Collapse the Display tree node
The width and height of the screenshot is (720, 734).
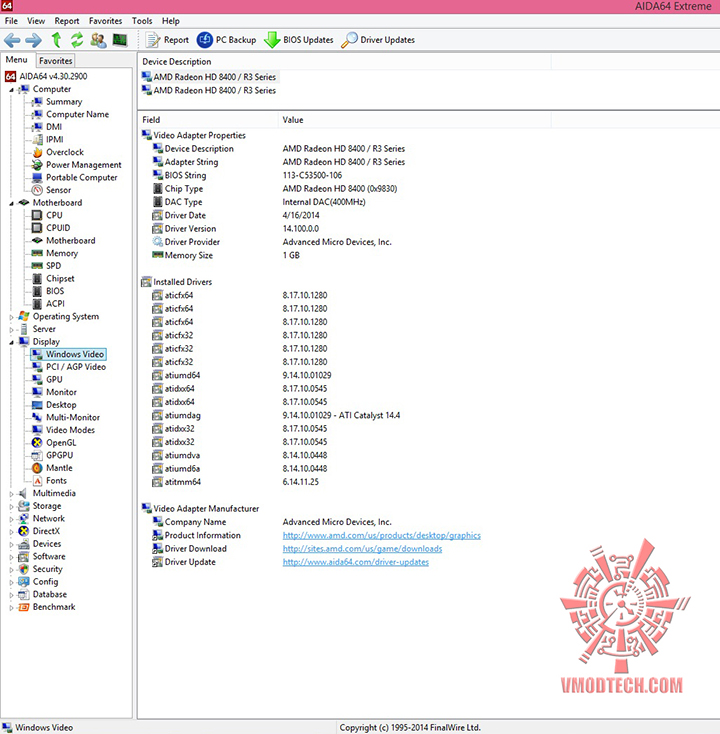point(12,343)
